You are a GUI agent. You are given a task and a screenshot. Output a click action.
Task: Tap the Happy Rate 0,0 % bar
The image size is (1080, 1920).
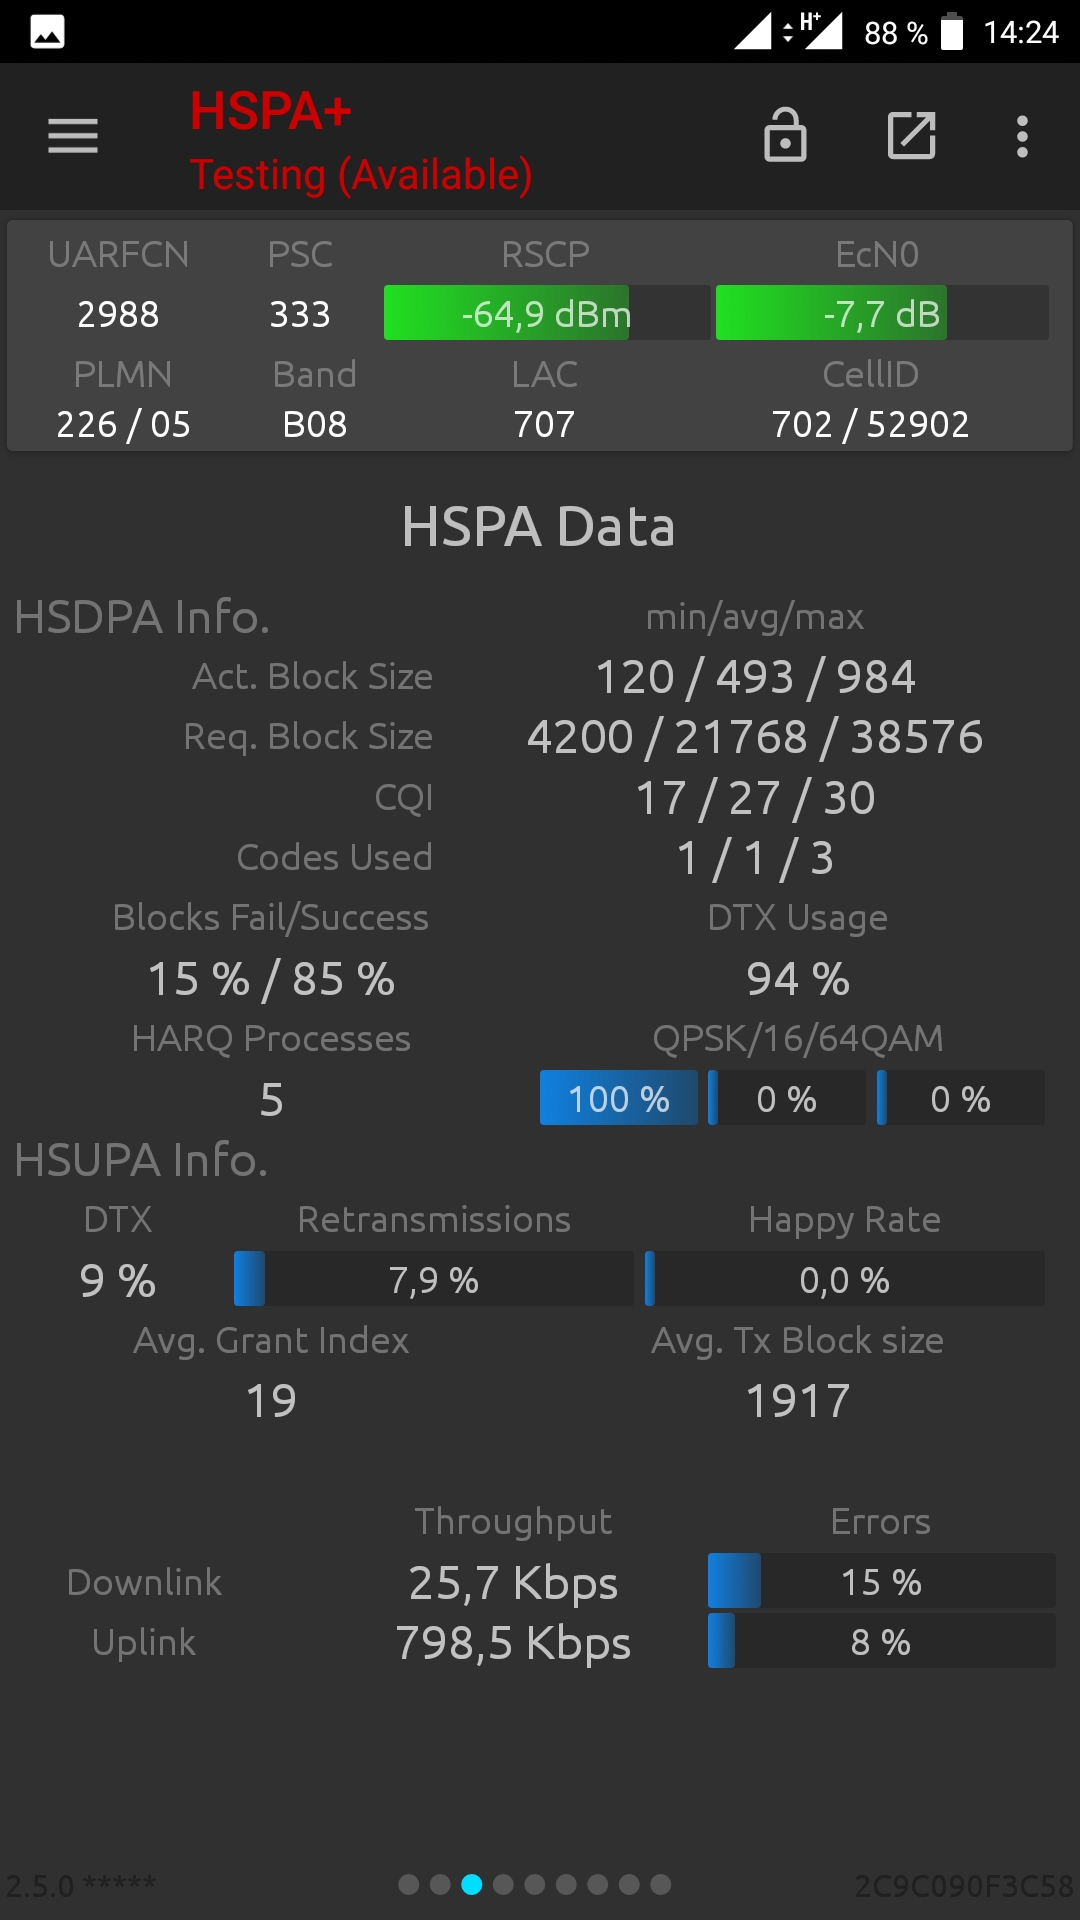[845, 1279]
